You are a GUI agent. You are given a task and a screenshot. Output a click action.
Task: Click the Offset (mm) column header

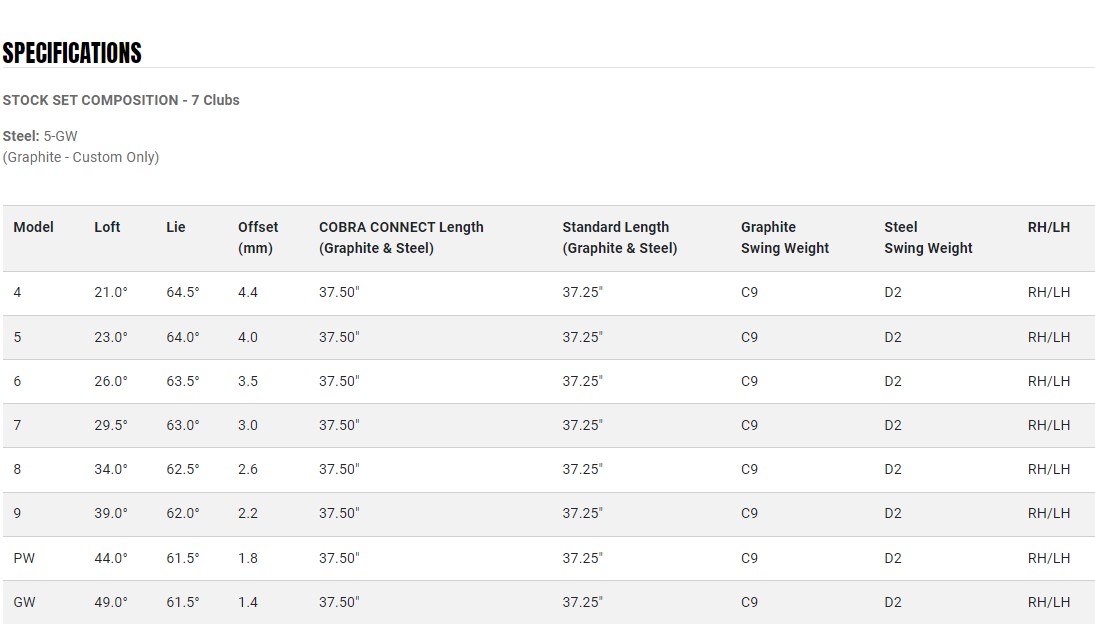(258, 237)
